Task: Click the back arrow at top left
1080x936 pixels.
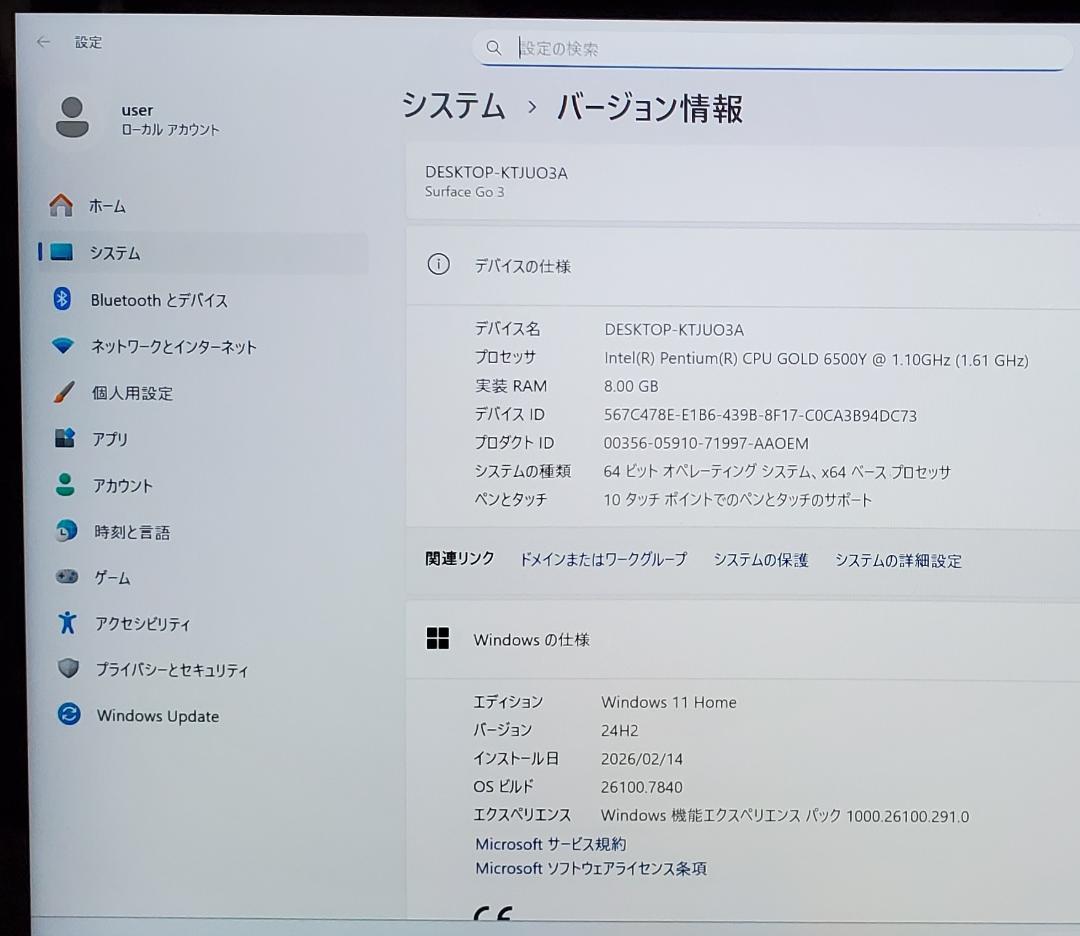Action: pyautogui.click(x=41, y=41)
